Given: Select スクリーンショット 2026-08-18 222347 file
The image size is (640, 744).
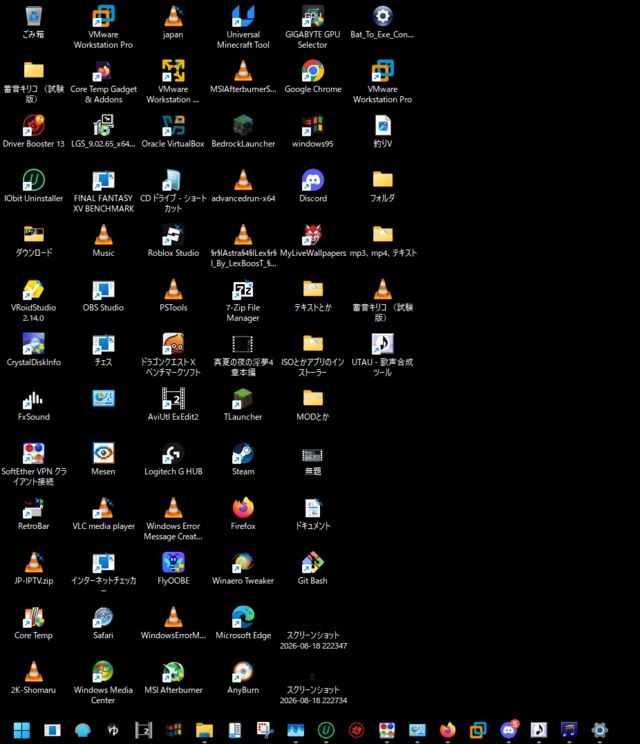Looking at the screenshot, I should [313, 640].
